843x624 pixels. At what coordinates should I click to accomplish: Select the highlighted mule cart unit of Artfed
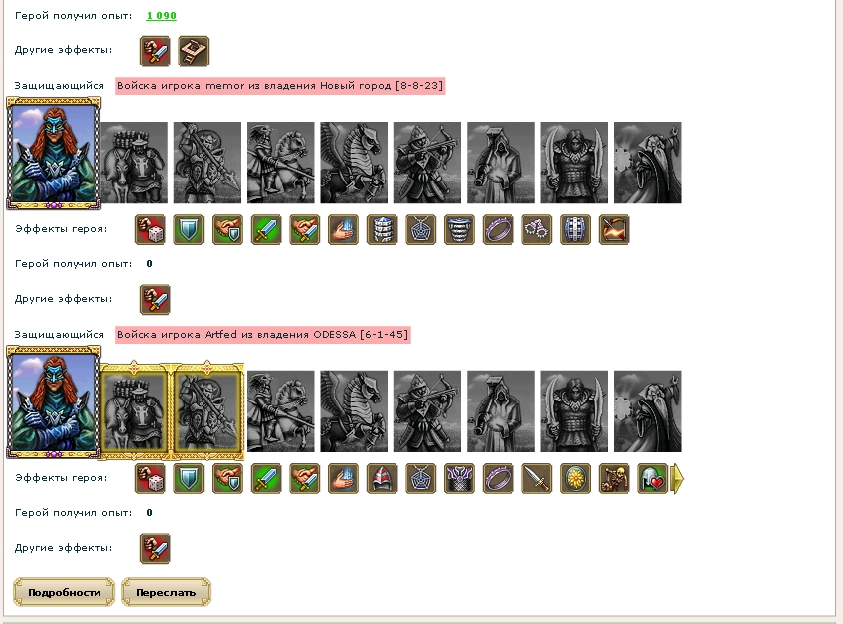pos(134,411)
